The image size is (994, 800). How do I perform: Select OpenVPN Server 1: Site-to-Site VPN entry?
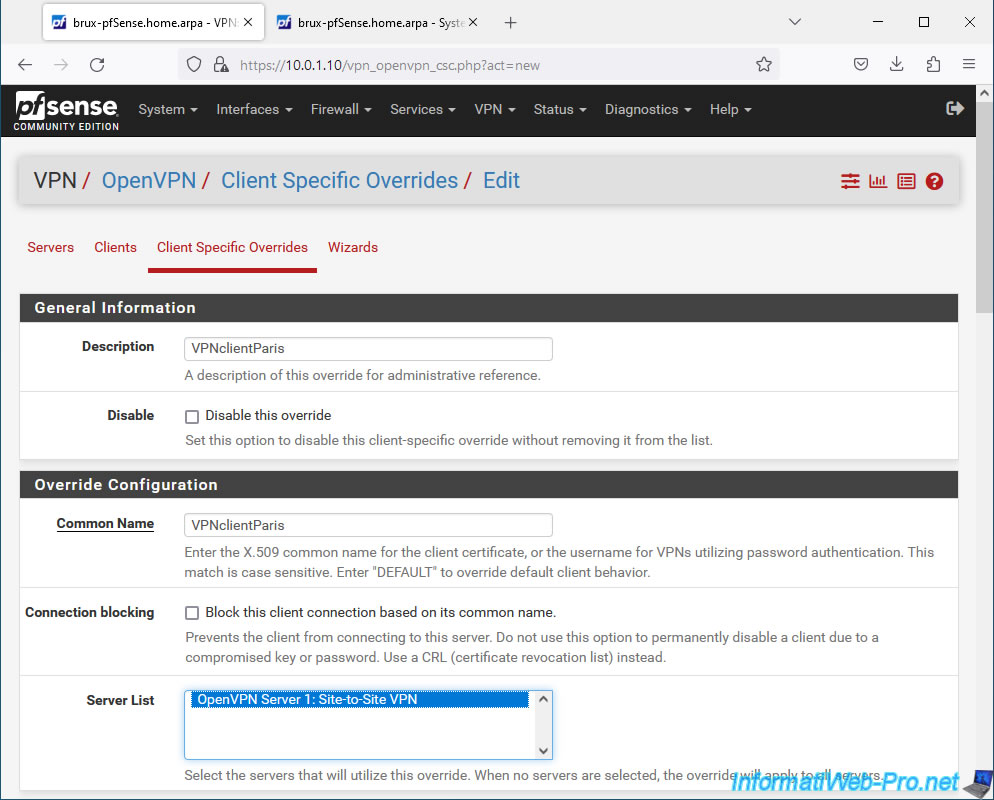click(359, 700)
